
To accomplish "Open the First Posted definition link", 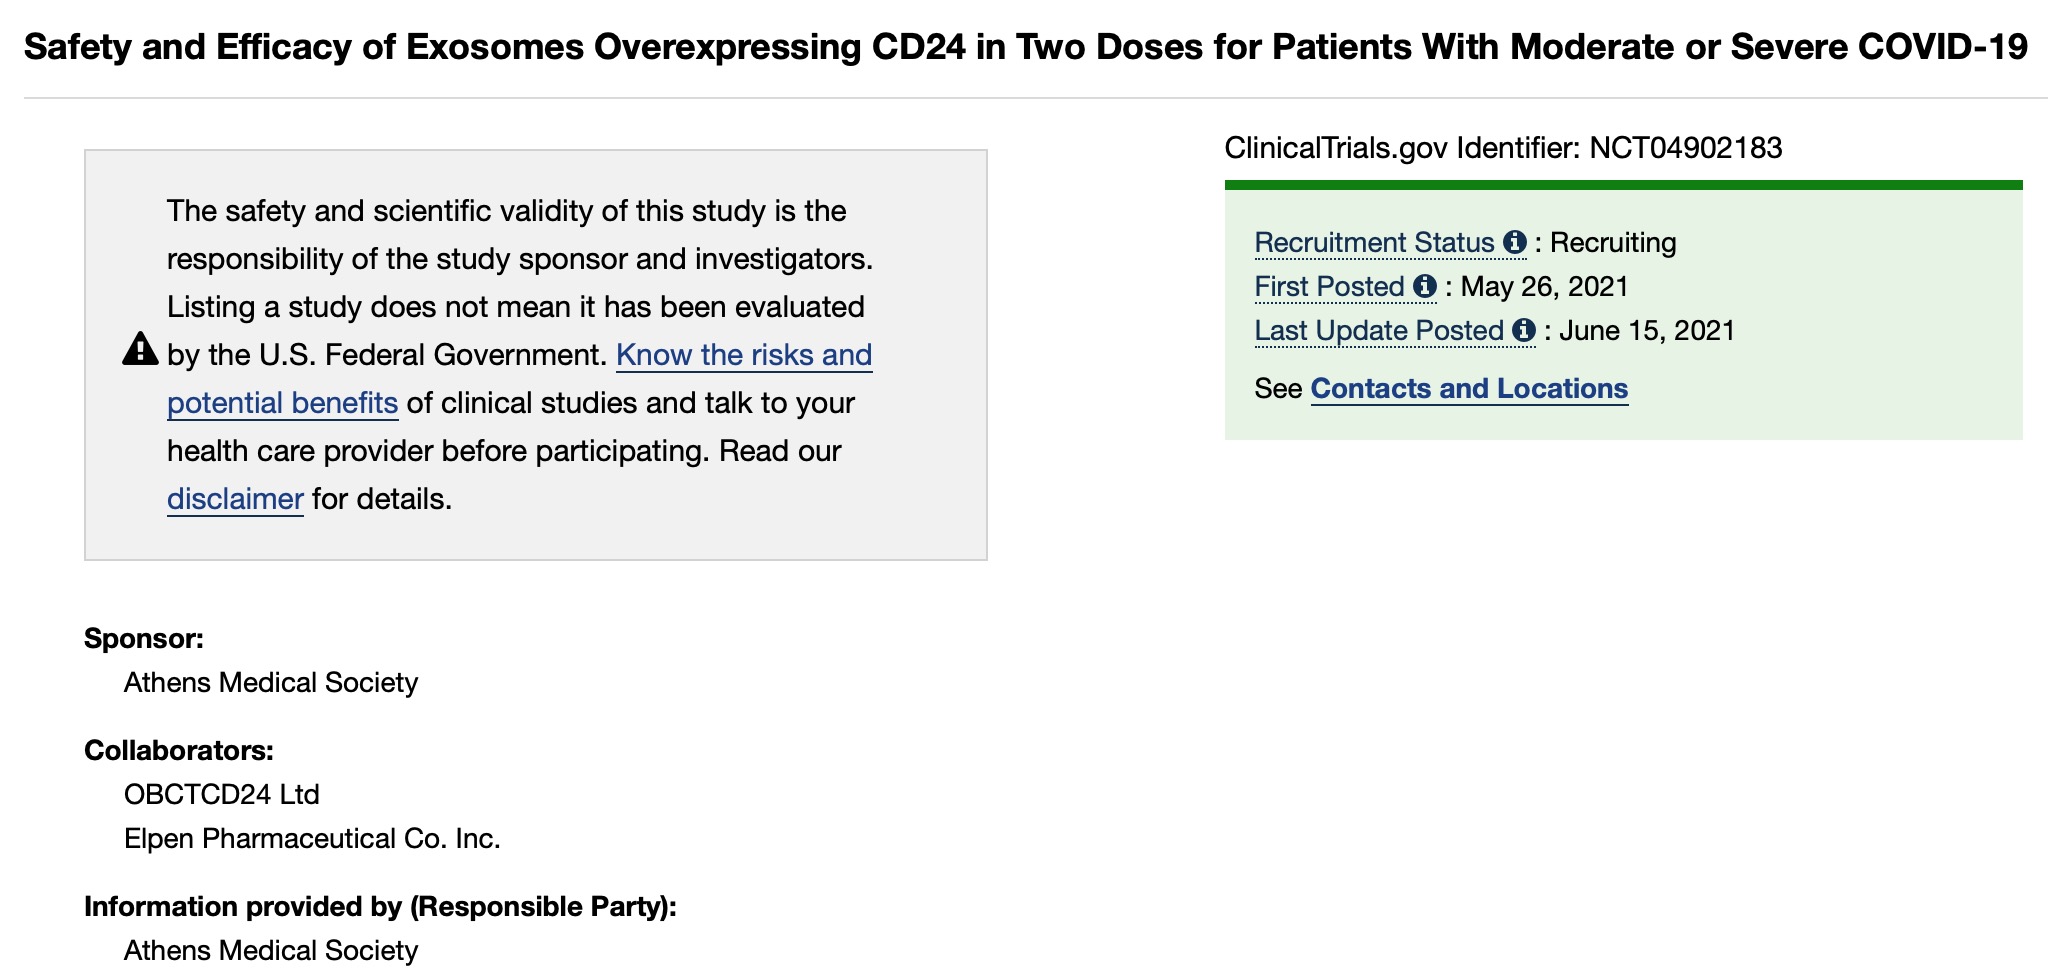I will pos(1329,287).
